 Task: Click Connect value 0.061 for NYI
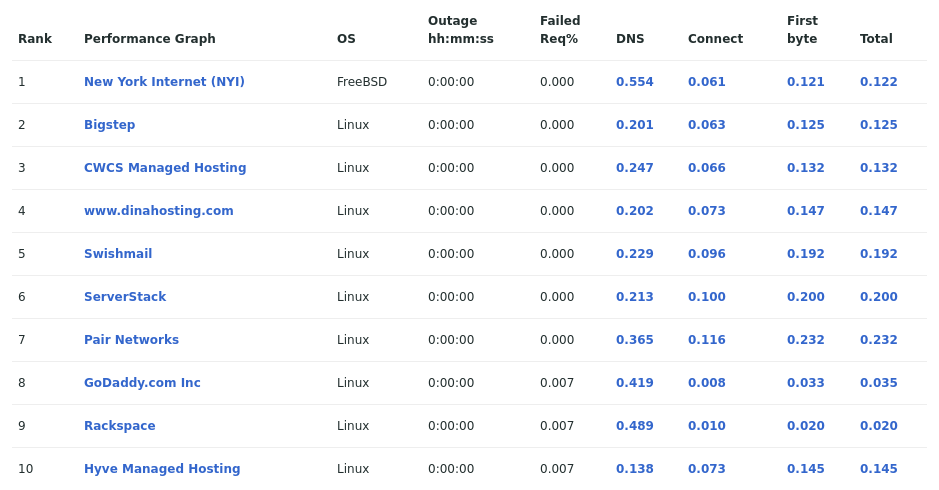pos(707,82)
